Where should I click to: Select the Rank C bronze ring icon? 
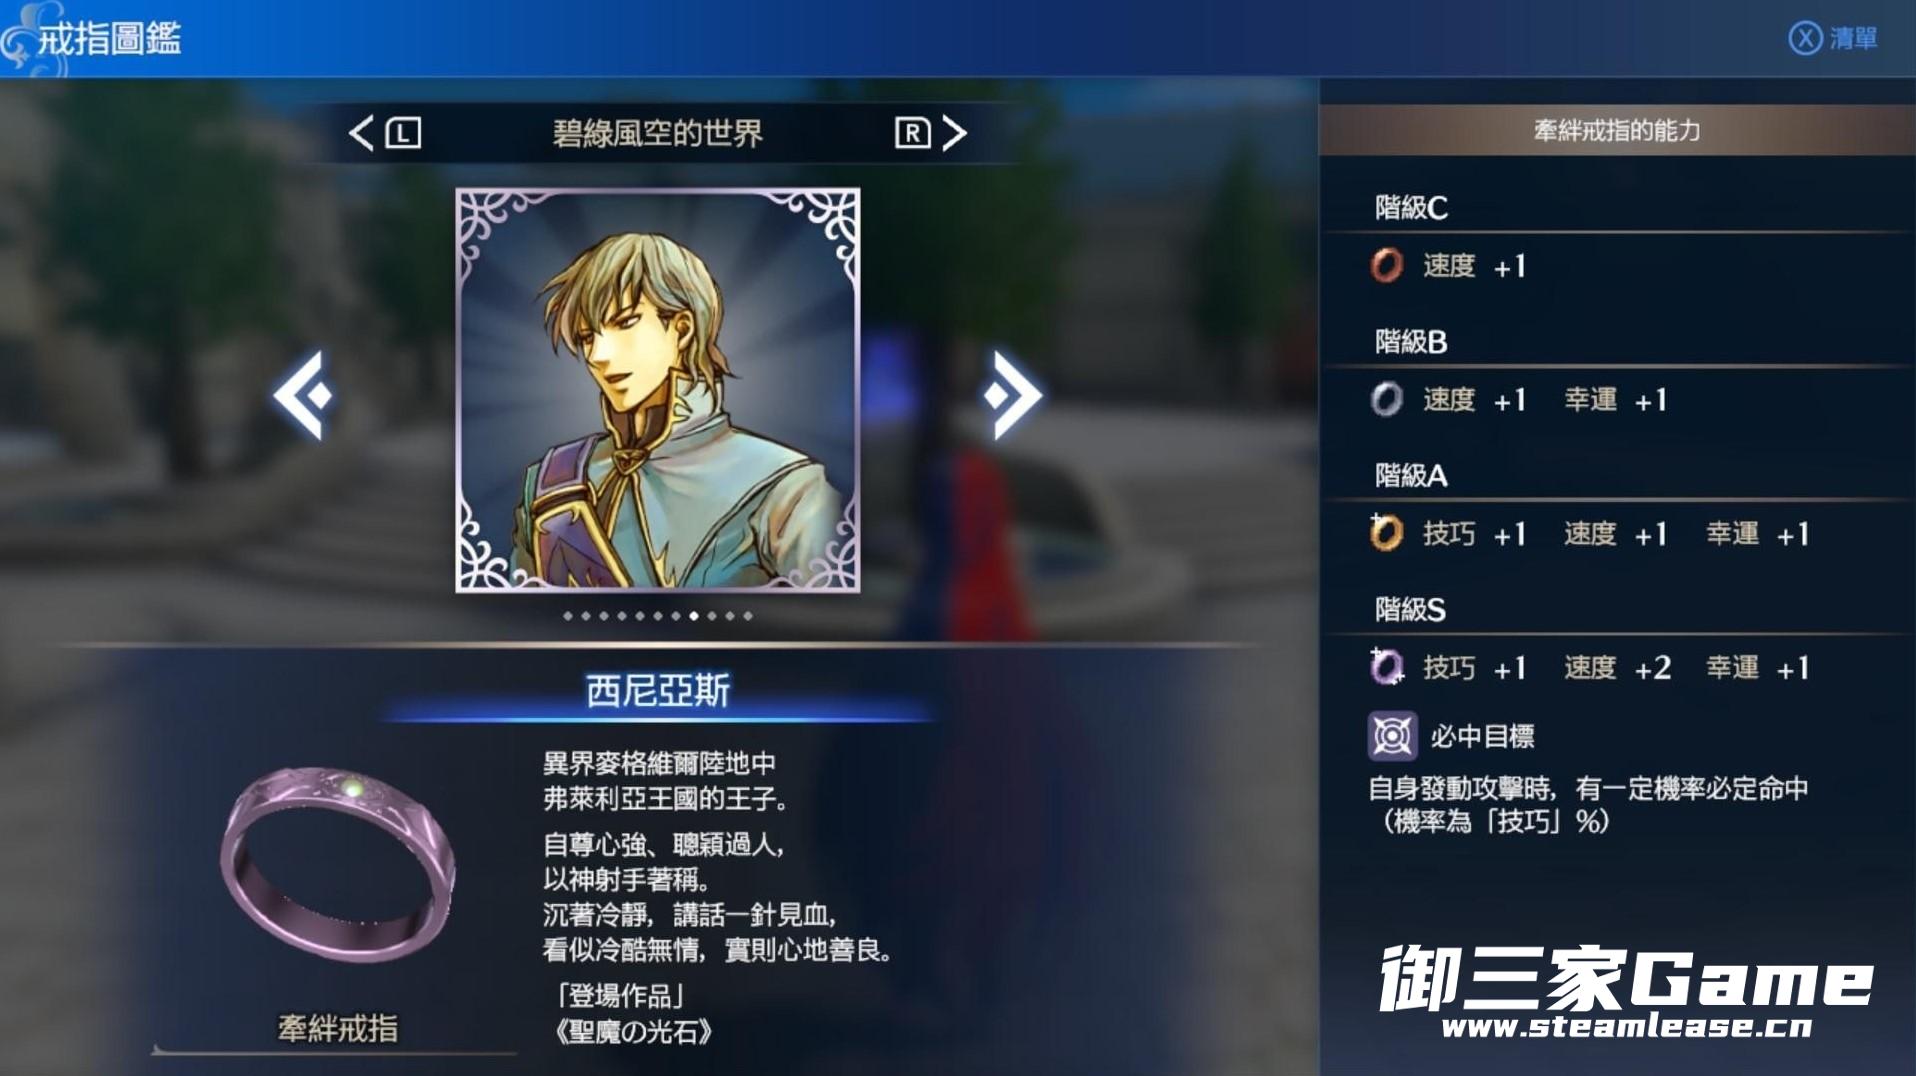point(1386,266)
